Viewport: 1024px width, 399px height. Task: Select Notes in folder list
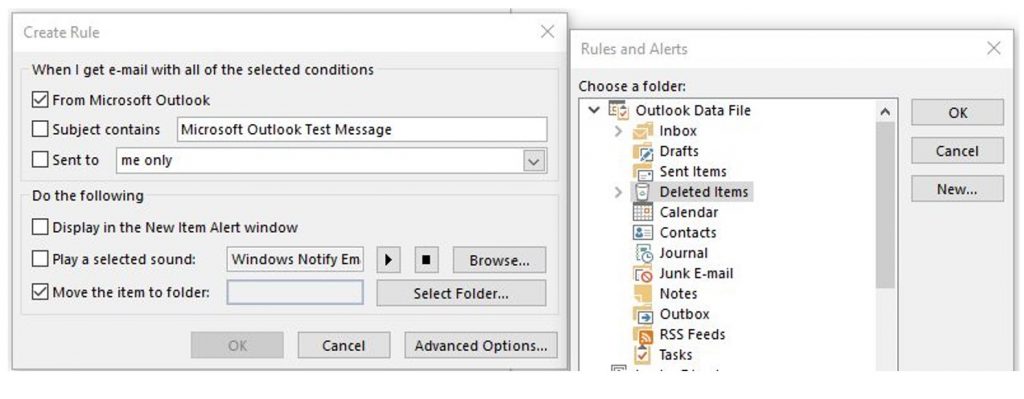pos(678,293)
